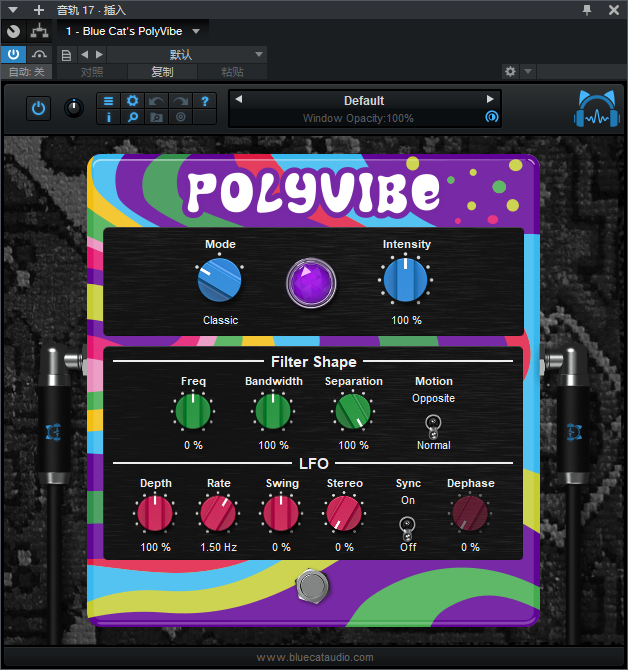Image resolution: width=628 pixels, height=670 pixels.
Task: Toggle the PolyVibe toolbar power bypass button
Action: 38,108
